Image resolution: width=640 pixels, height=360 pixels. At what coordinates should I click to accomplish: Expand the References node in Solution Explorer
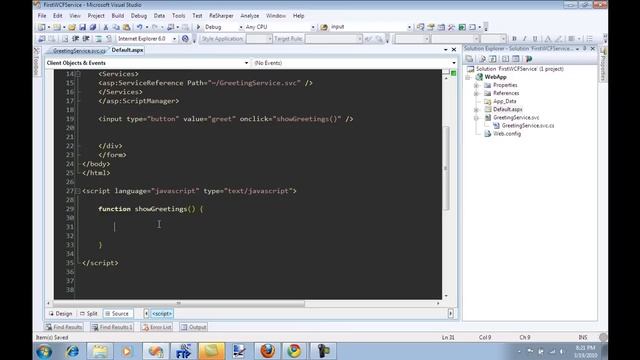tap(476, 93)
